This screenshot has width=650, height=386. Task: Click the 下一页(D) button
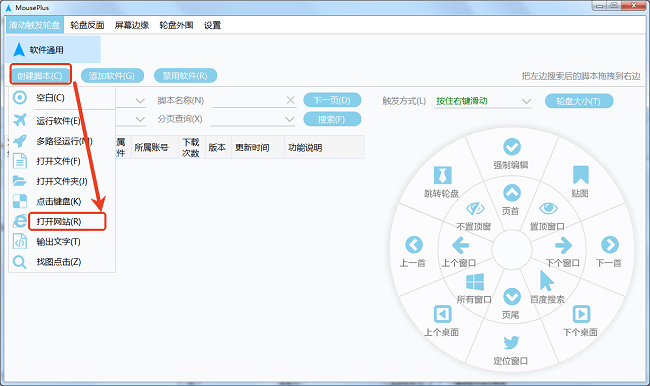(332, 100)
